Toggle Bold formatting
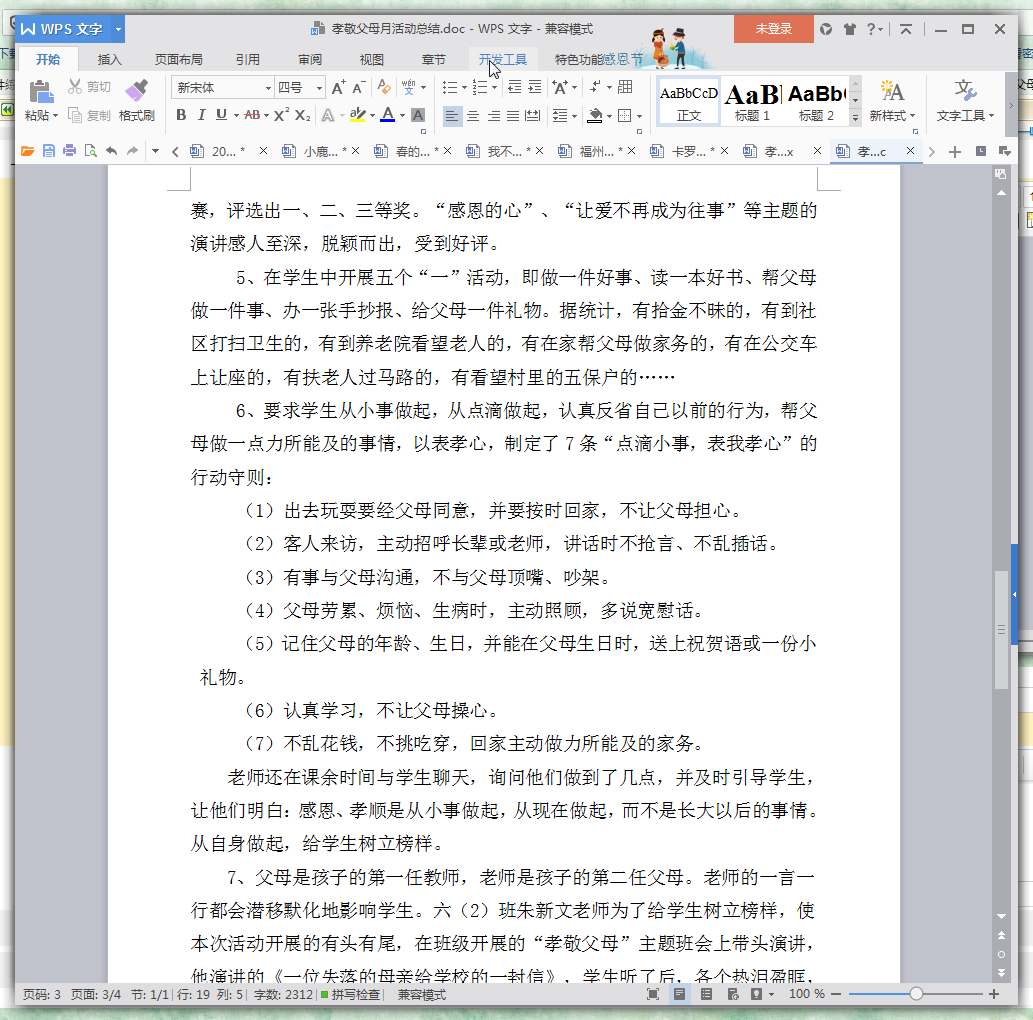This screenshot has width=1033, height=1020. [181, 115]
